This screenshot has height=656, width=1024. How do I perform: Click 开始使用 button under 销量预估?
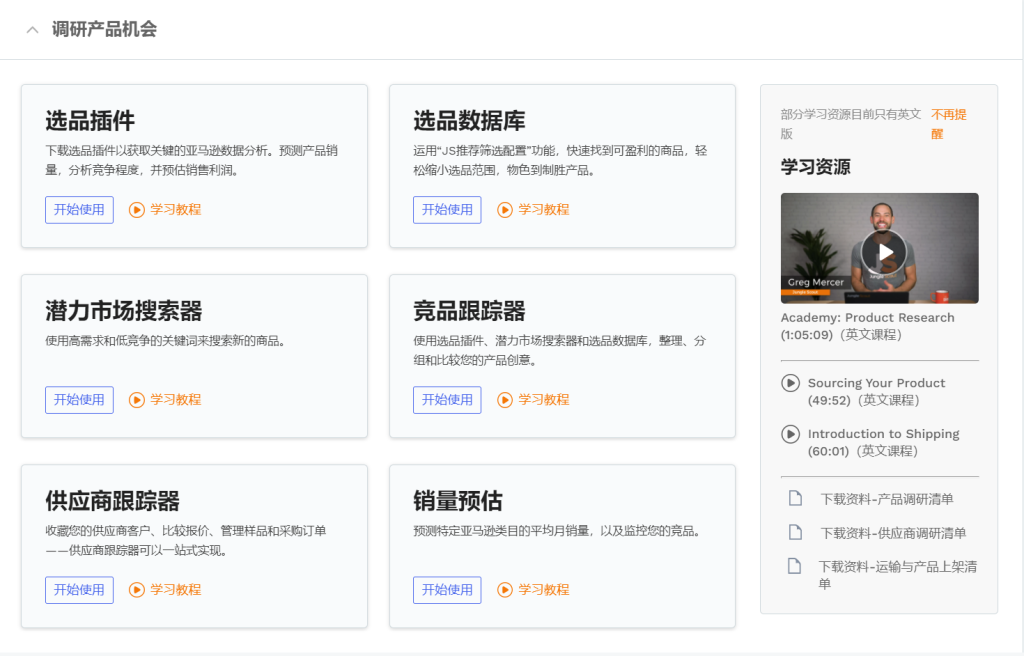[447, 590]
